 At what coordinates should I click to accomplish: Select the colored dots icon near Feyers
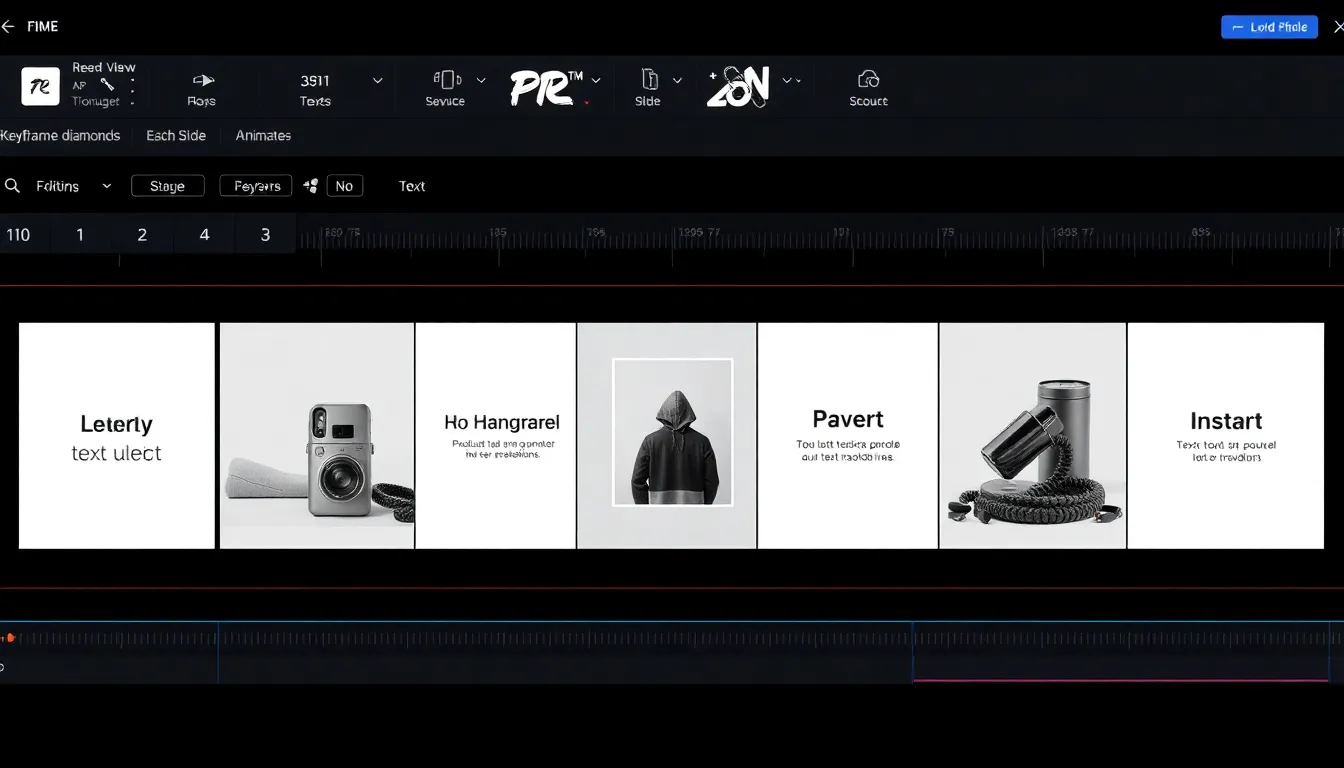[309, 185]
